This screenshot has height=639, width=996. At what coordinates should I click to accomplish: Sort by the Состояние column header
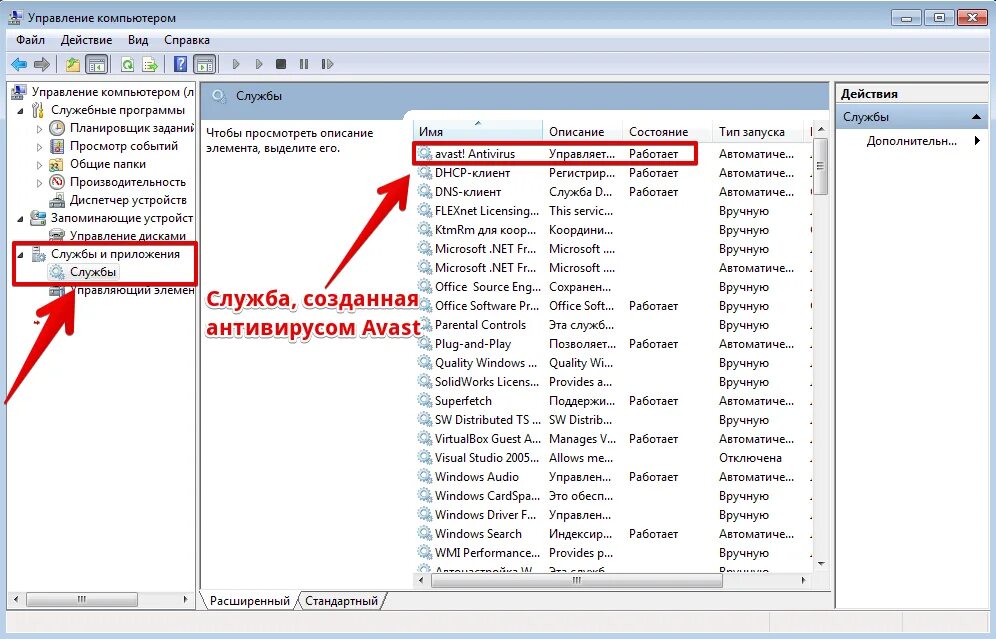(667, 131)
